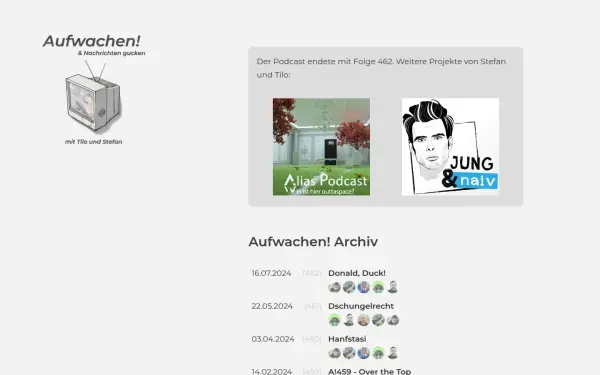The image size is (600, 375).
Task: Click the 'mit Tilo und Stefan' caption
Action: click(x=93, y=142)
